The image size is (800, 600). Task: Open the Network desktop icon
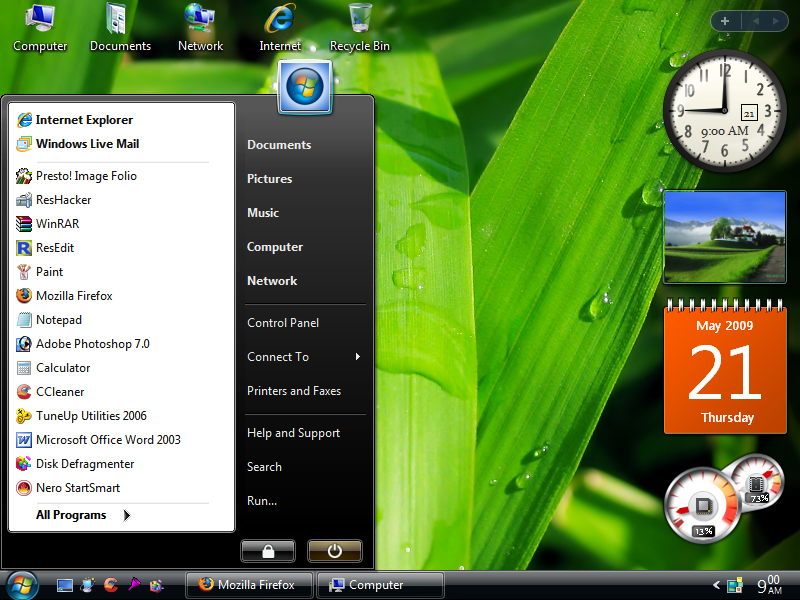(200, 28)
